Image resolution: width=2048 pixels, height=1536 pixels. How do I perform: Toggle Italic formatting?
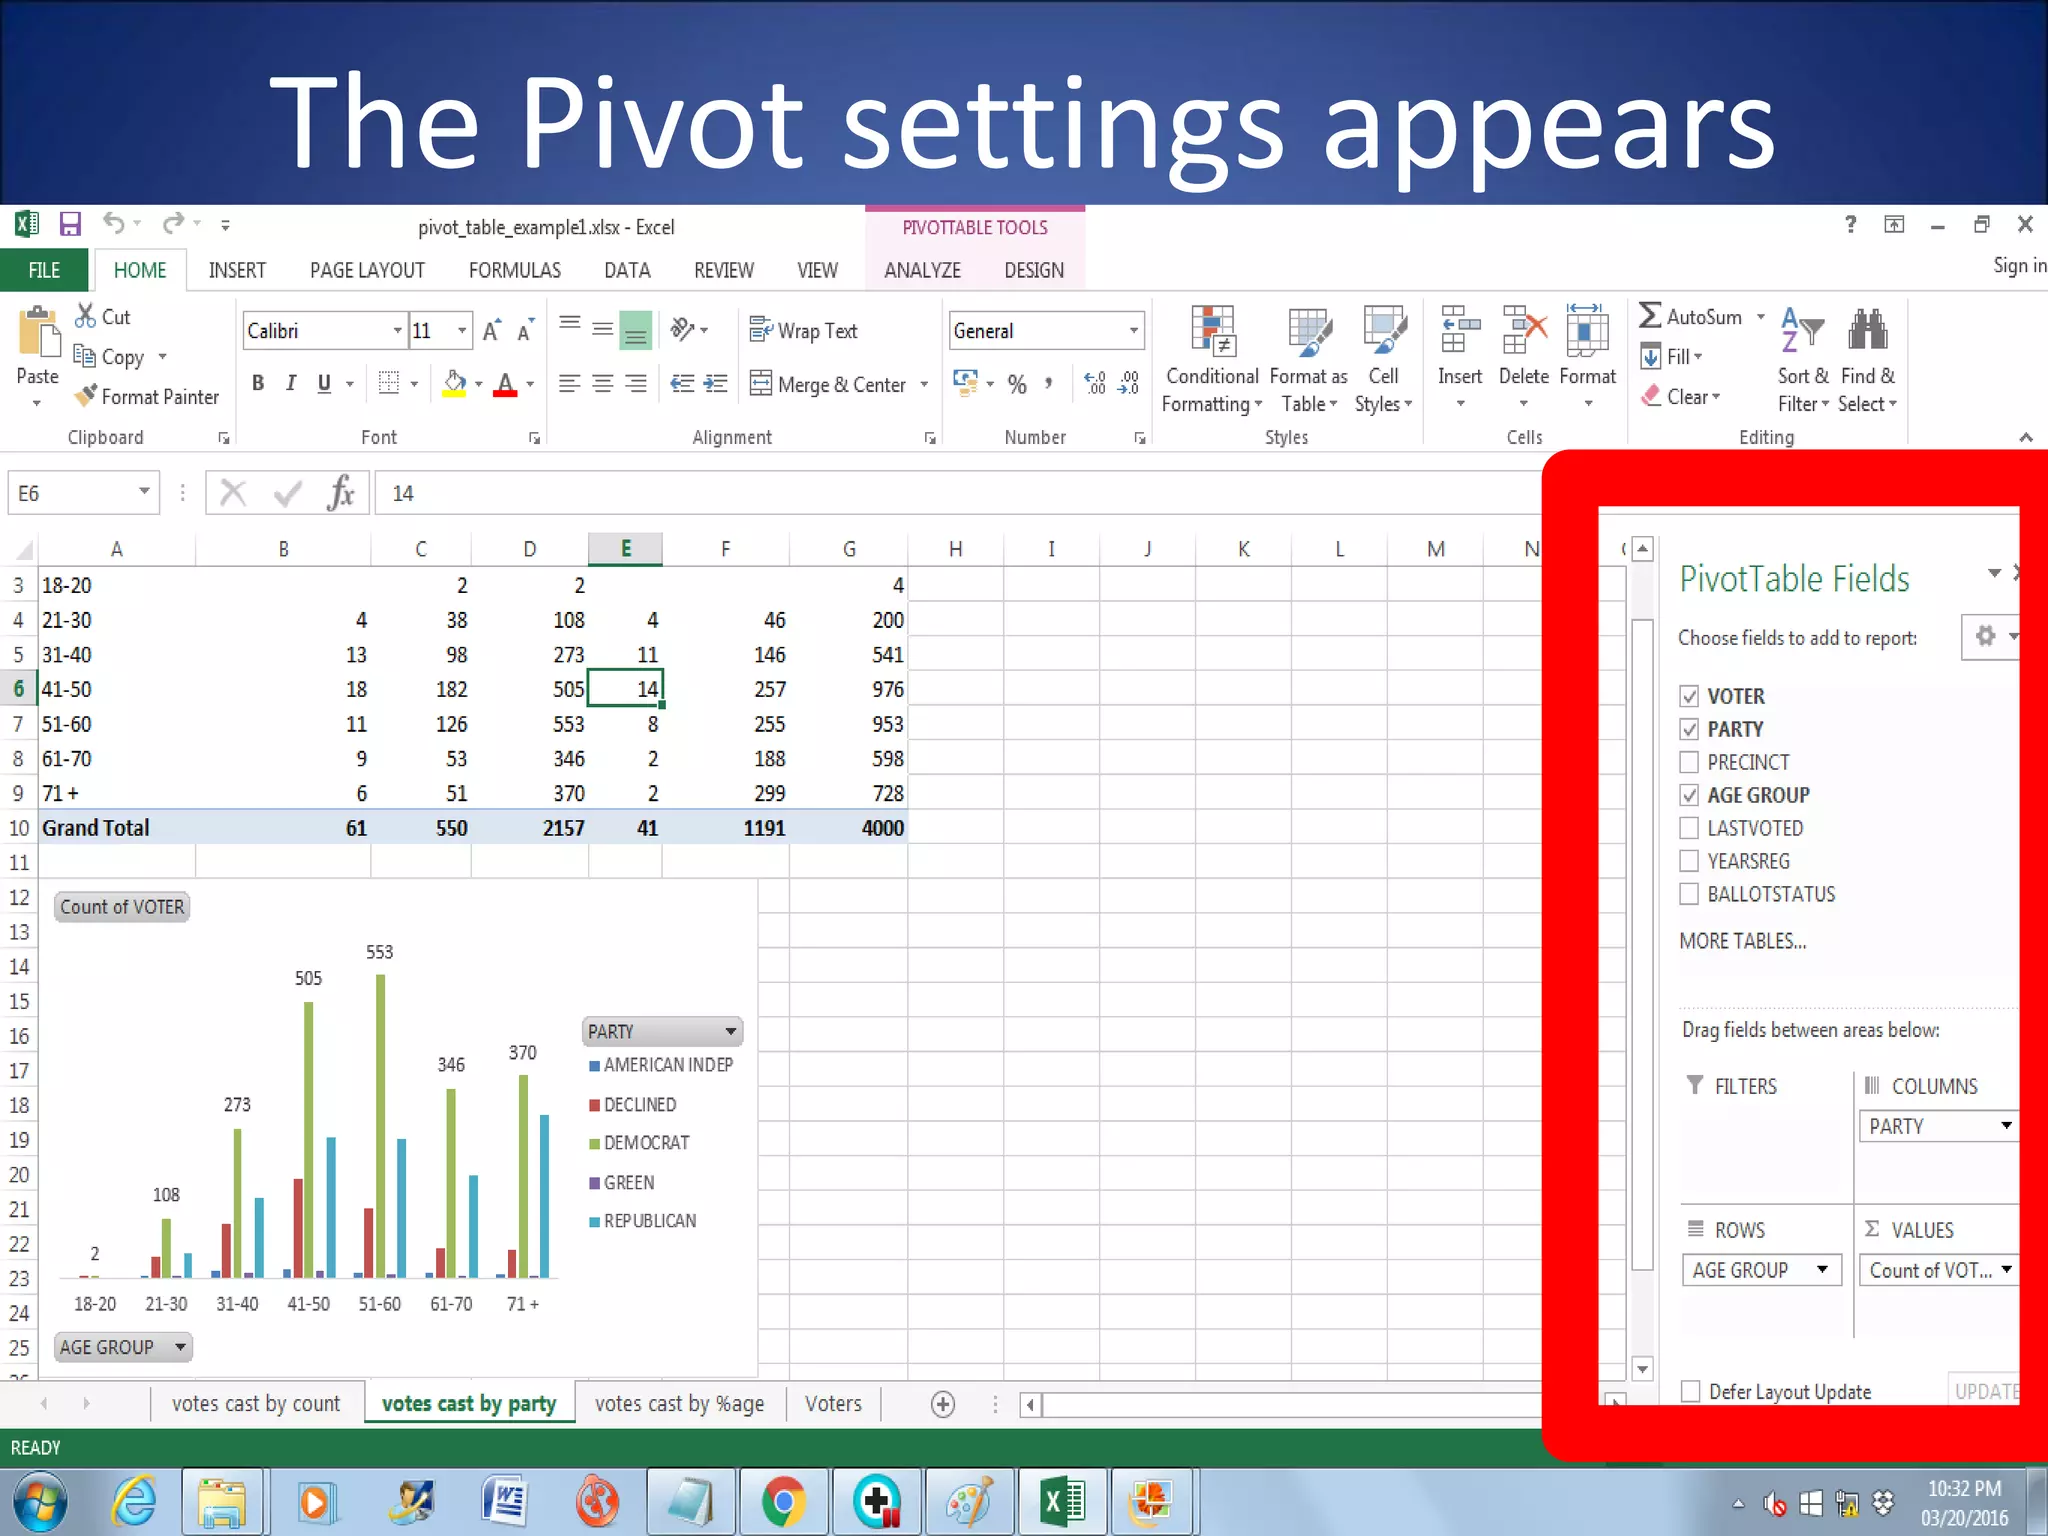coord(291,383)
